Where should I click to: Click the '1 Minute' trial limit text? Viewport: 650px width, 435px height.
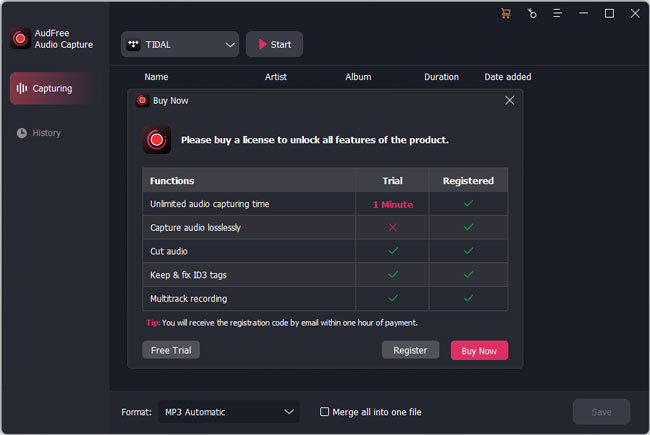pos(393,204)
